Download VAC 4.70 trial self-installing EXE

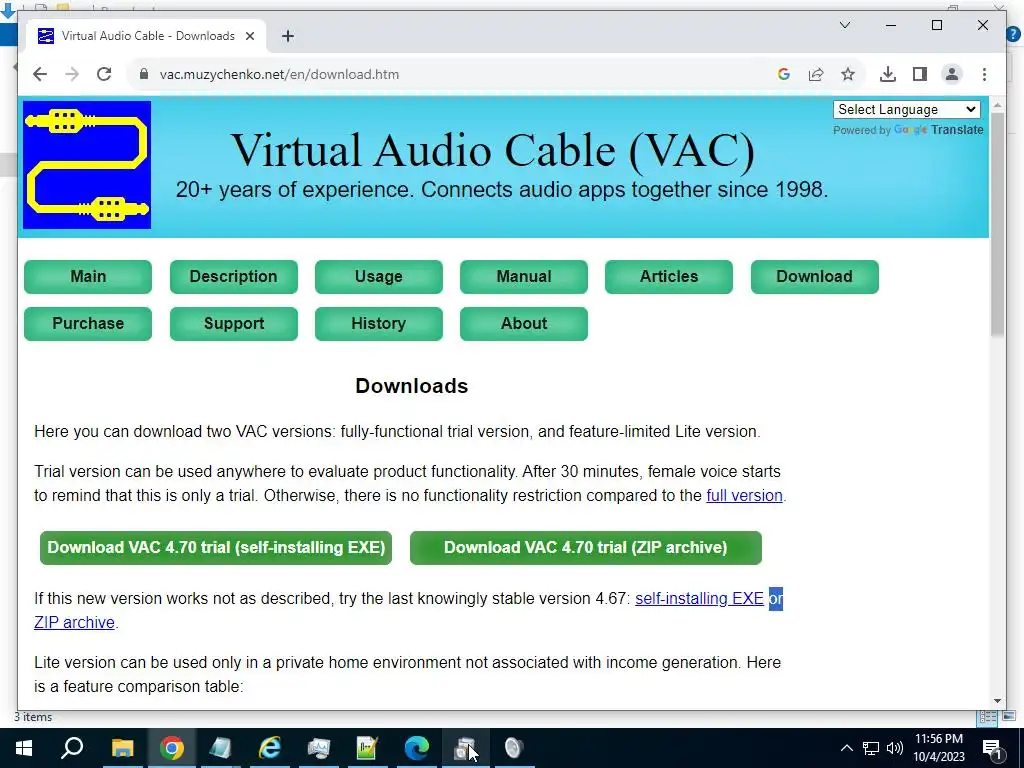pos(216,548)
